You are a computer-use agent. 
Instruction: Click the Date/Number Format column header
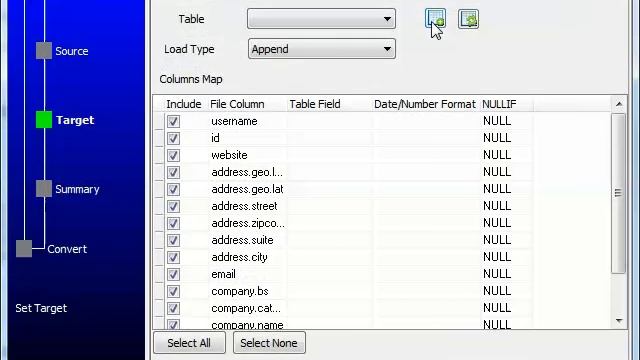425,104
